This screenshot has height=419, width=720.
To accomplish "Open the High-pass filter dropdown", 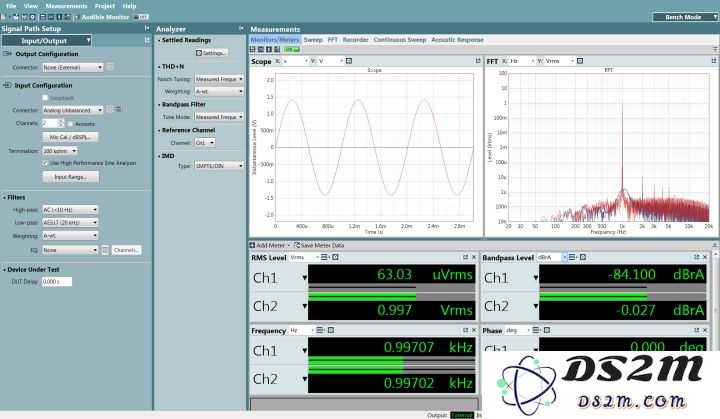I will [x=70, y=210].
